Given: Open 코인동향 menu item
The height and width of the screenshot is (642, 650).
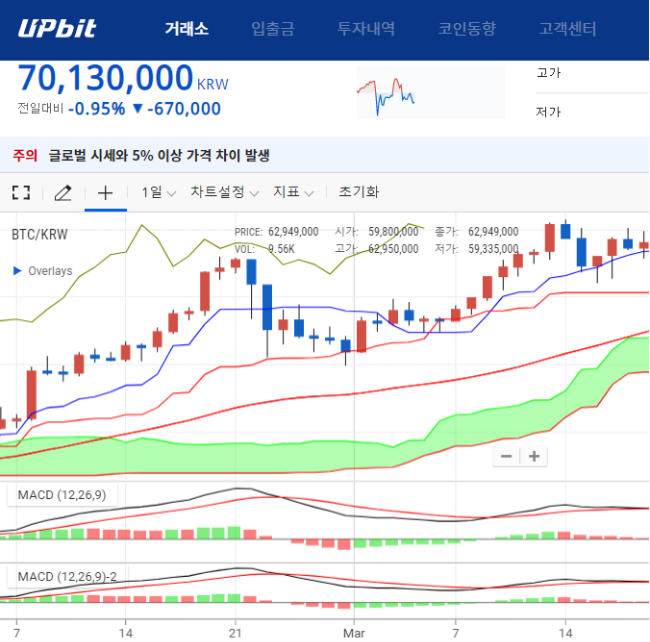Looking at the screenshot, I should (467, 29).
